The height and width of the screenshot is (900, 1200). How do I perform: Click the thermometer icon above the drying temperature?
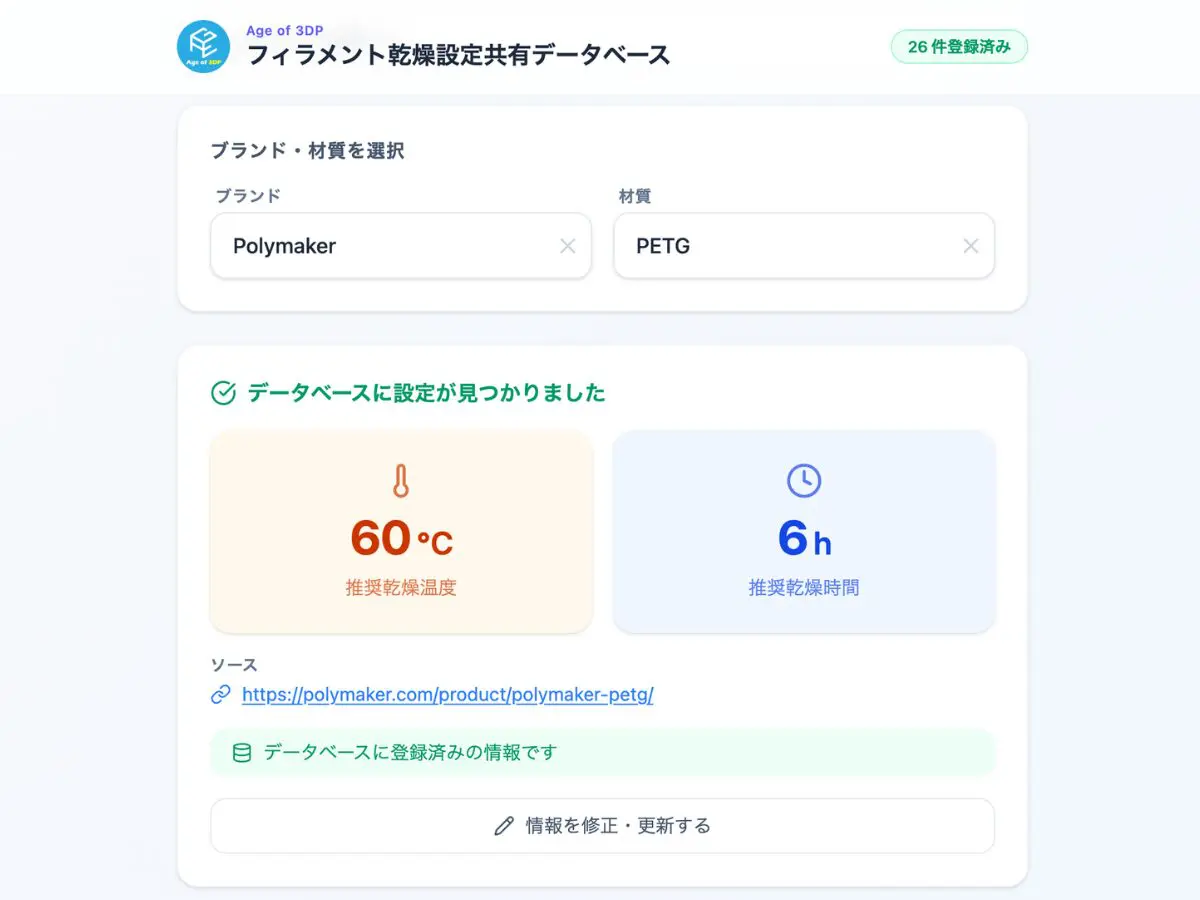tap(401, 480)
